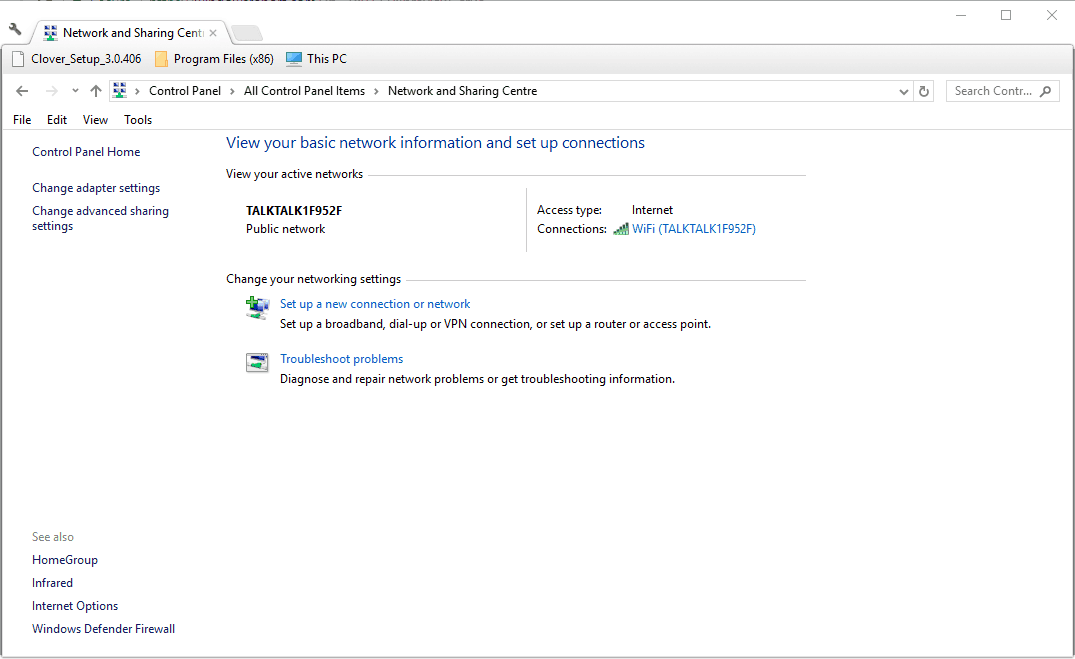Open the Program Files (x86) bookmark folder
This screenshot has width=1075, height=659.
coord(214,59)
